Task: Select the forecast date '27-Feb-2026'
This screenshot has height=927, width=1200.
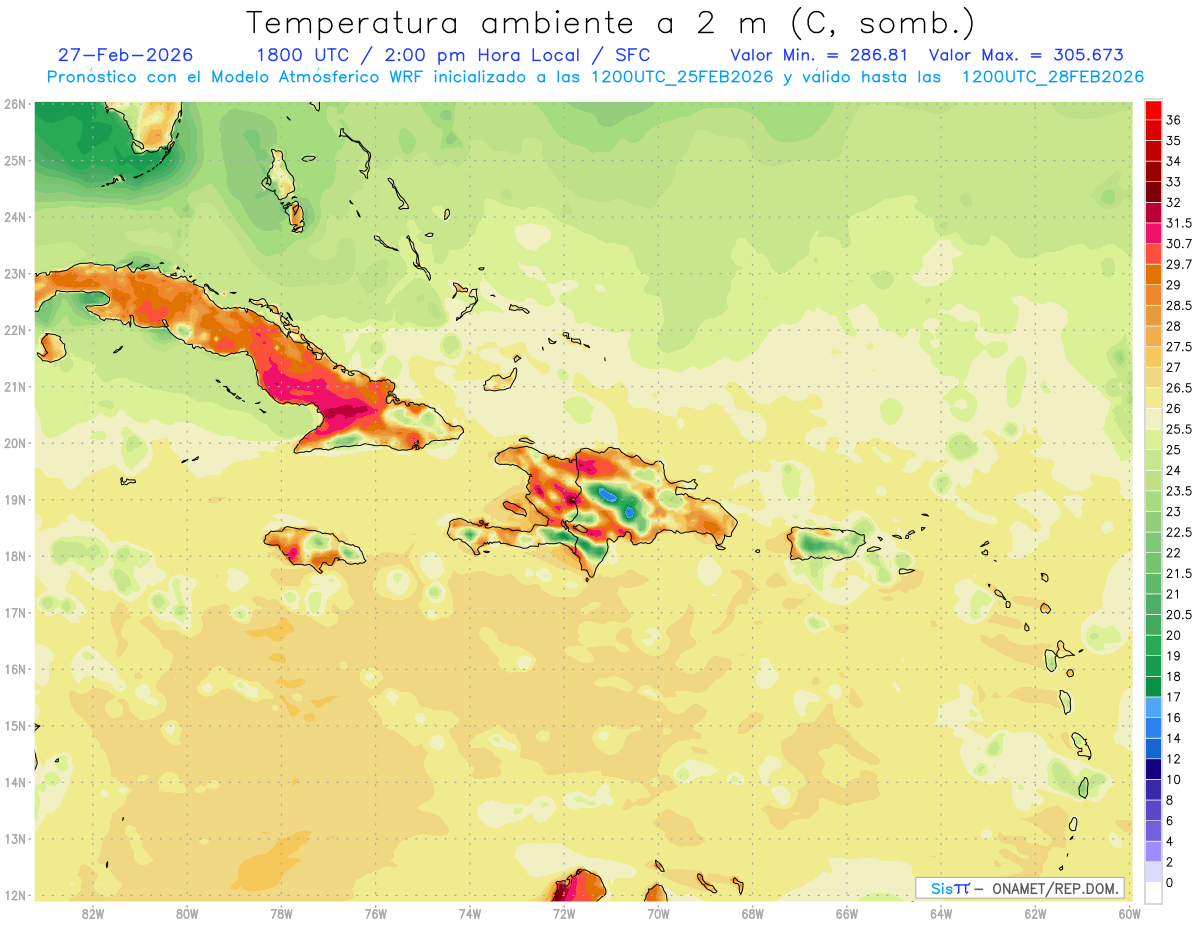Action: (127, 55)
